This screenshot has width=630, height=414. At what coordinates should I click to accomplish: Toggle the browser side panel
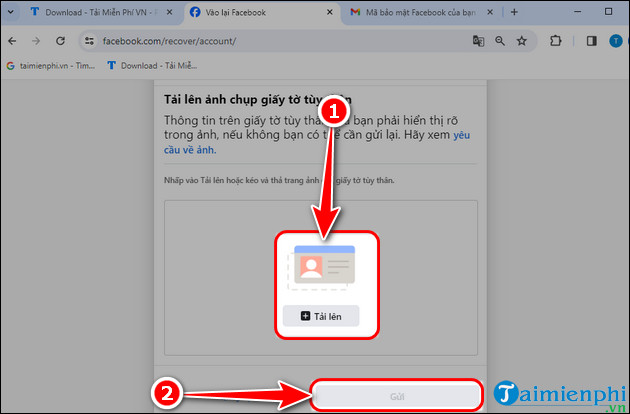click(591, 41)
